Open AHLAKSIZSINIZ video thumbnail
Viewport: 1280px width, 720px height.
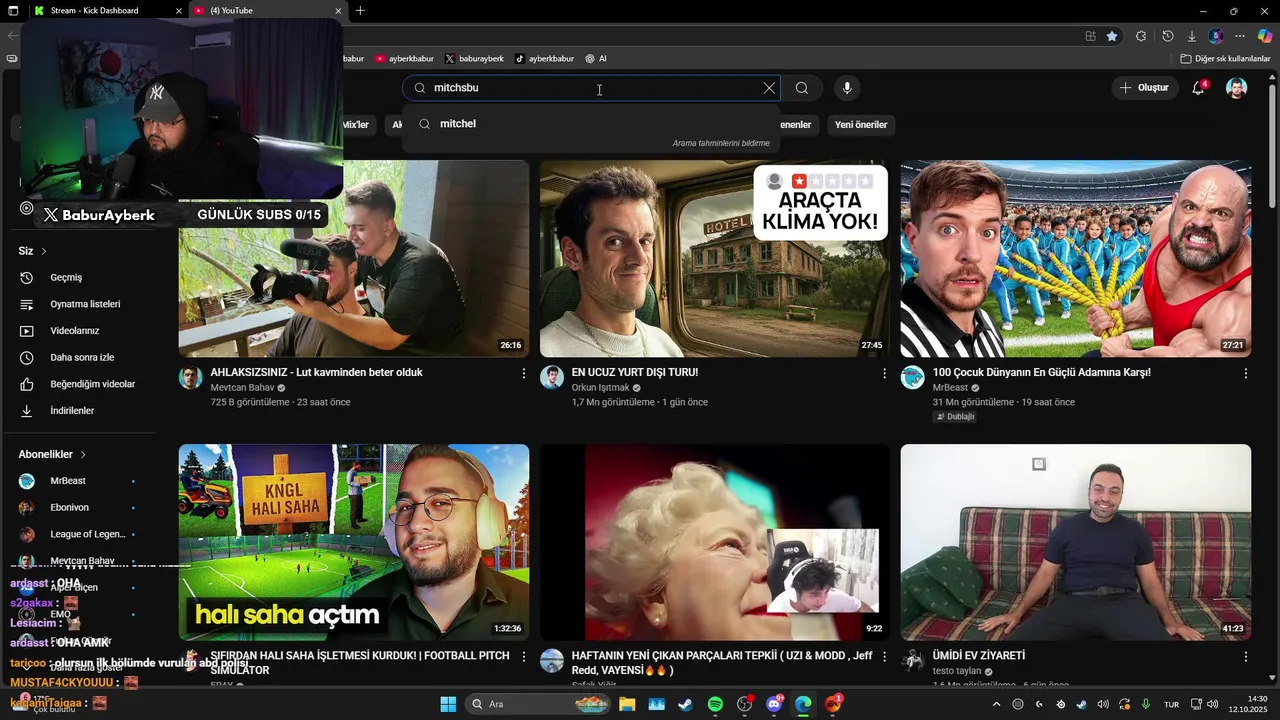tap(354, 258)
